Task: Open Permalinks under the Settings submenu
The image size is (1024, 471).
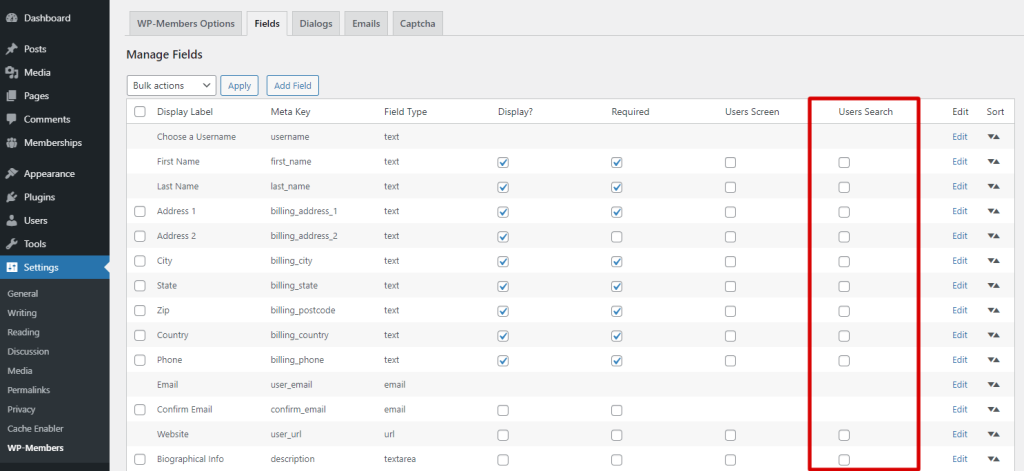Action: click(x=27, y=390)
